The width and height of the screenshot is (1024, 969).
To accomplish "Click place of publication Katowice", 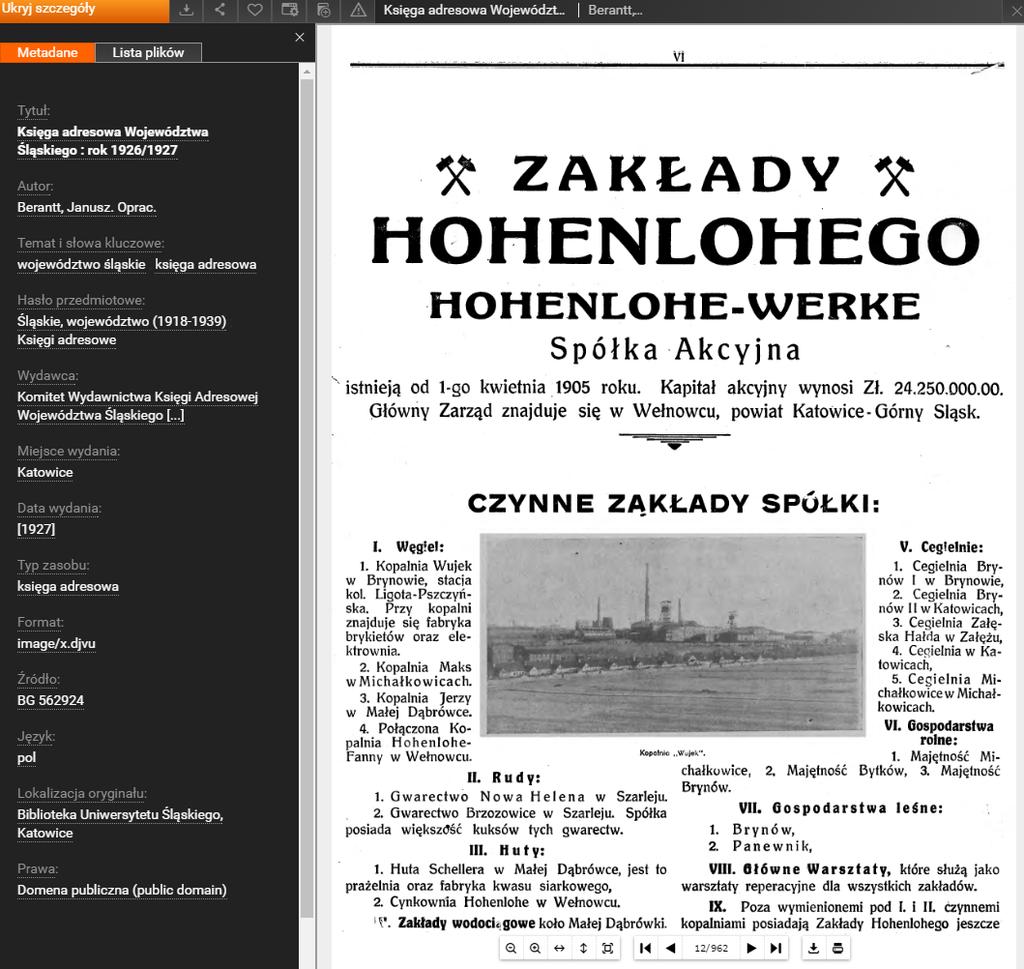I will pyautogui.click(x=45, y=473).
